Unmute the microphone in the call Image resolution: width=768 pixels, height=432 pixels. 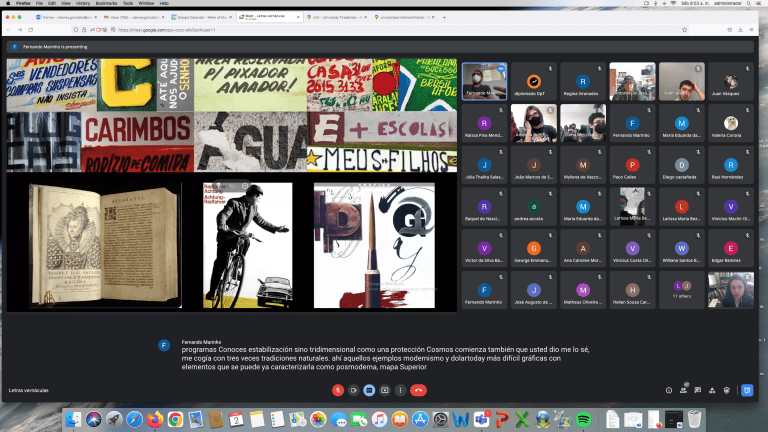pyautogui.click(x=338, y=389)
